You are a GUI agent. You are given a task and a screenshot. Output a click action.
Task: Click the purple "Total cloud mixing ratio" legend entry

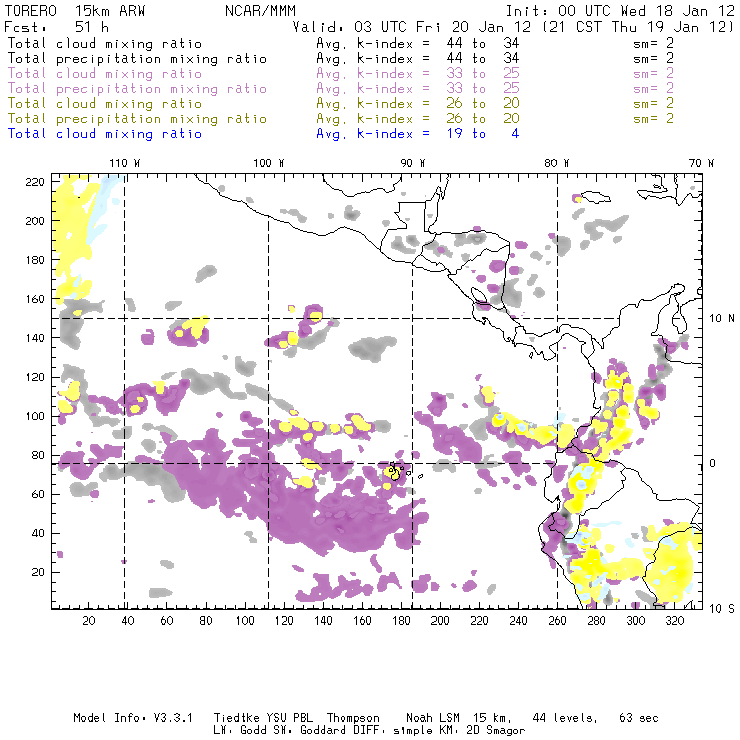click(105, 74)
